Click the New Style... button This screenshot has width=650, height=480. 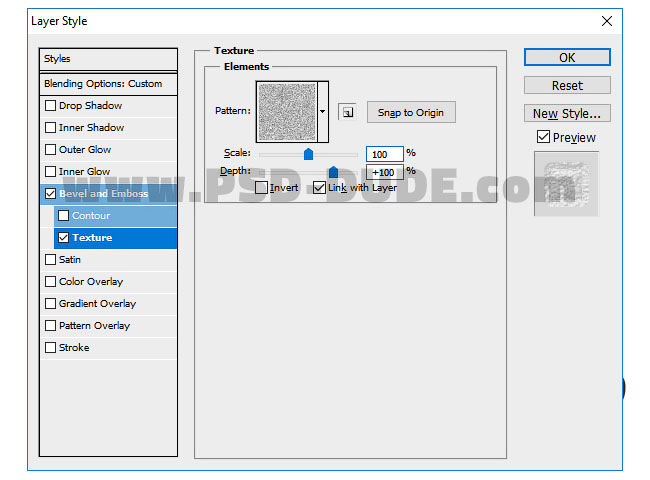[x=567, y=113]
